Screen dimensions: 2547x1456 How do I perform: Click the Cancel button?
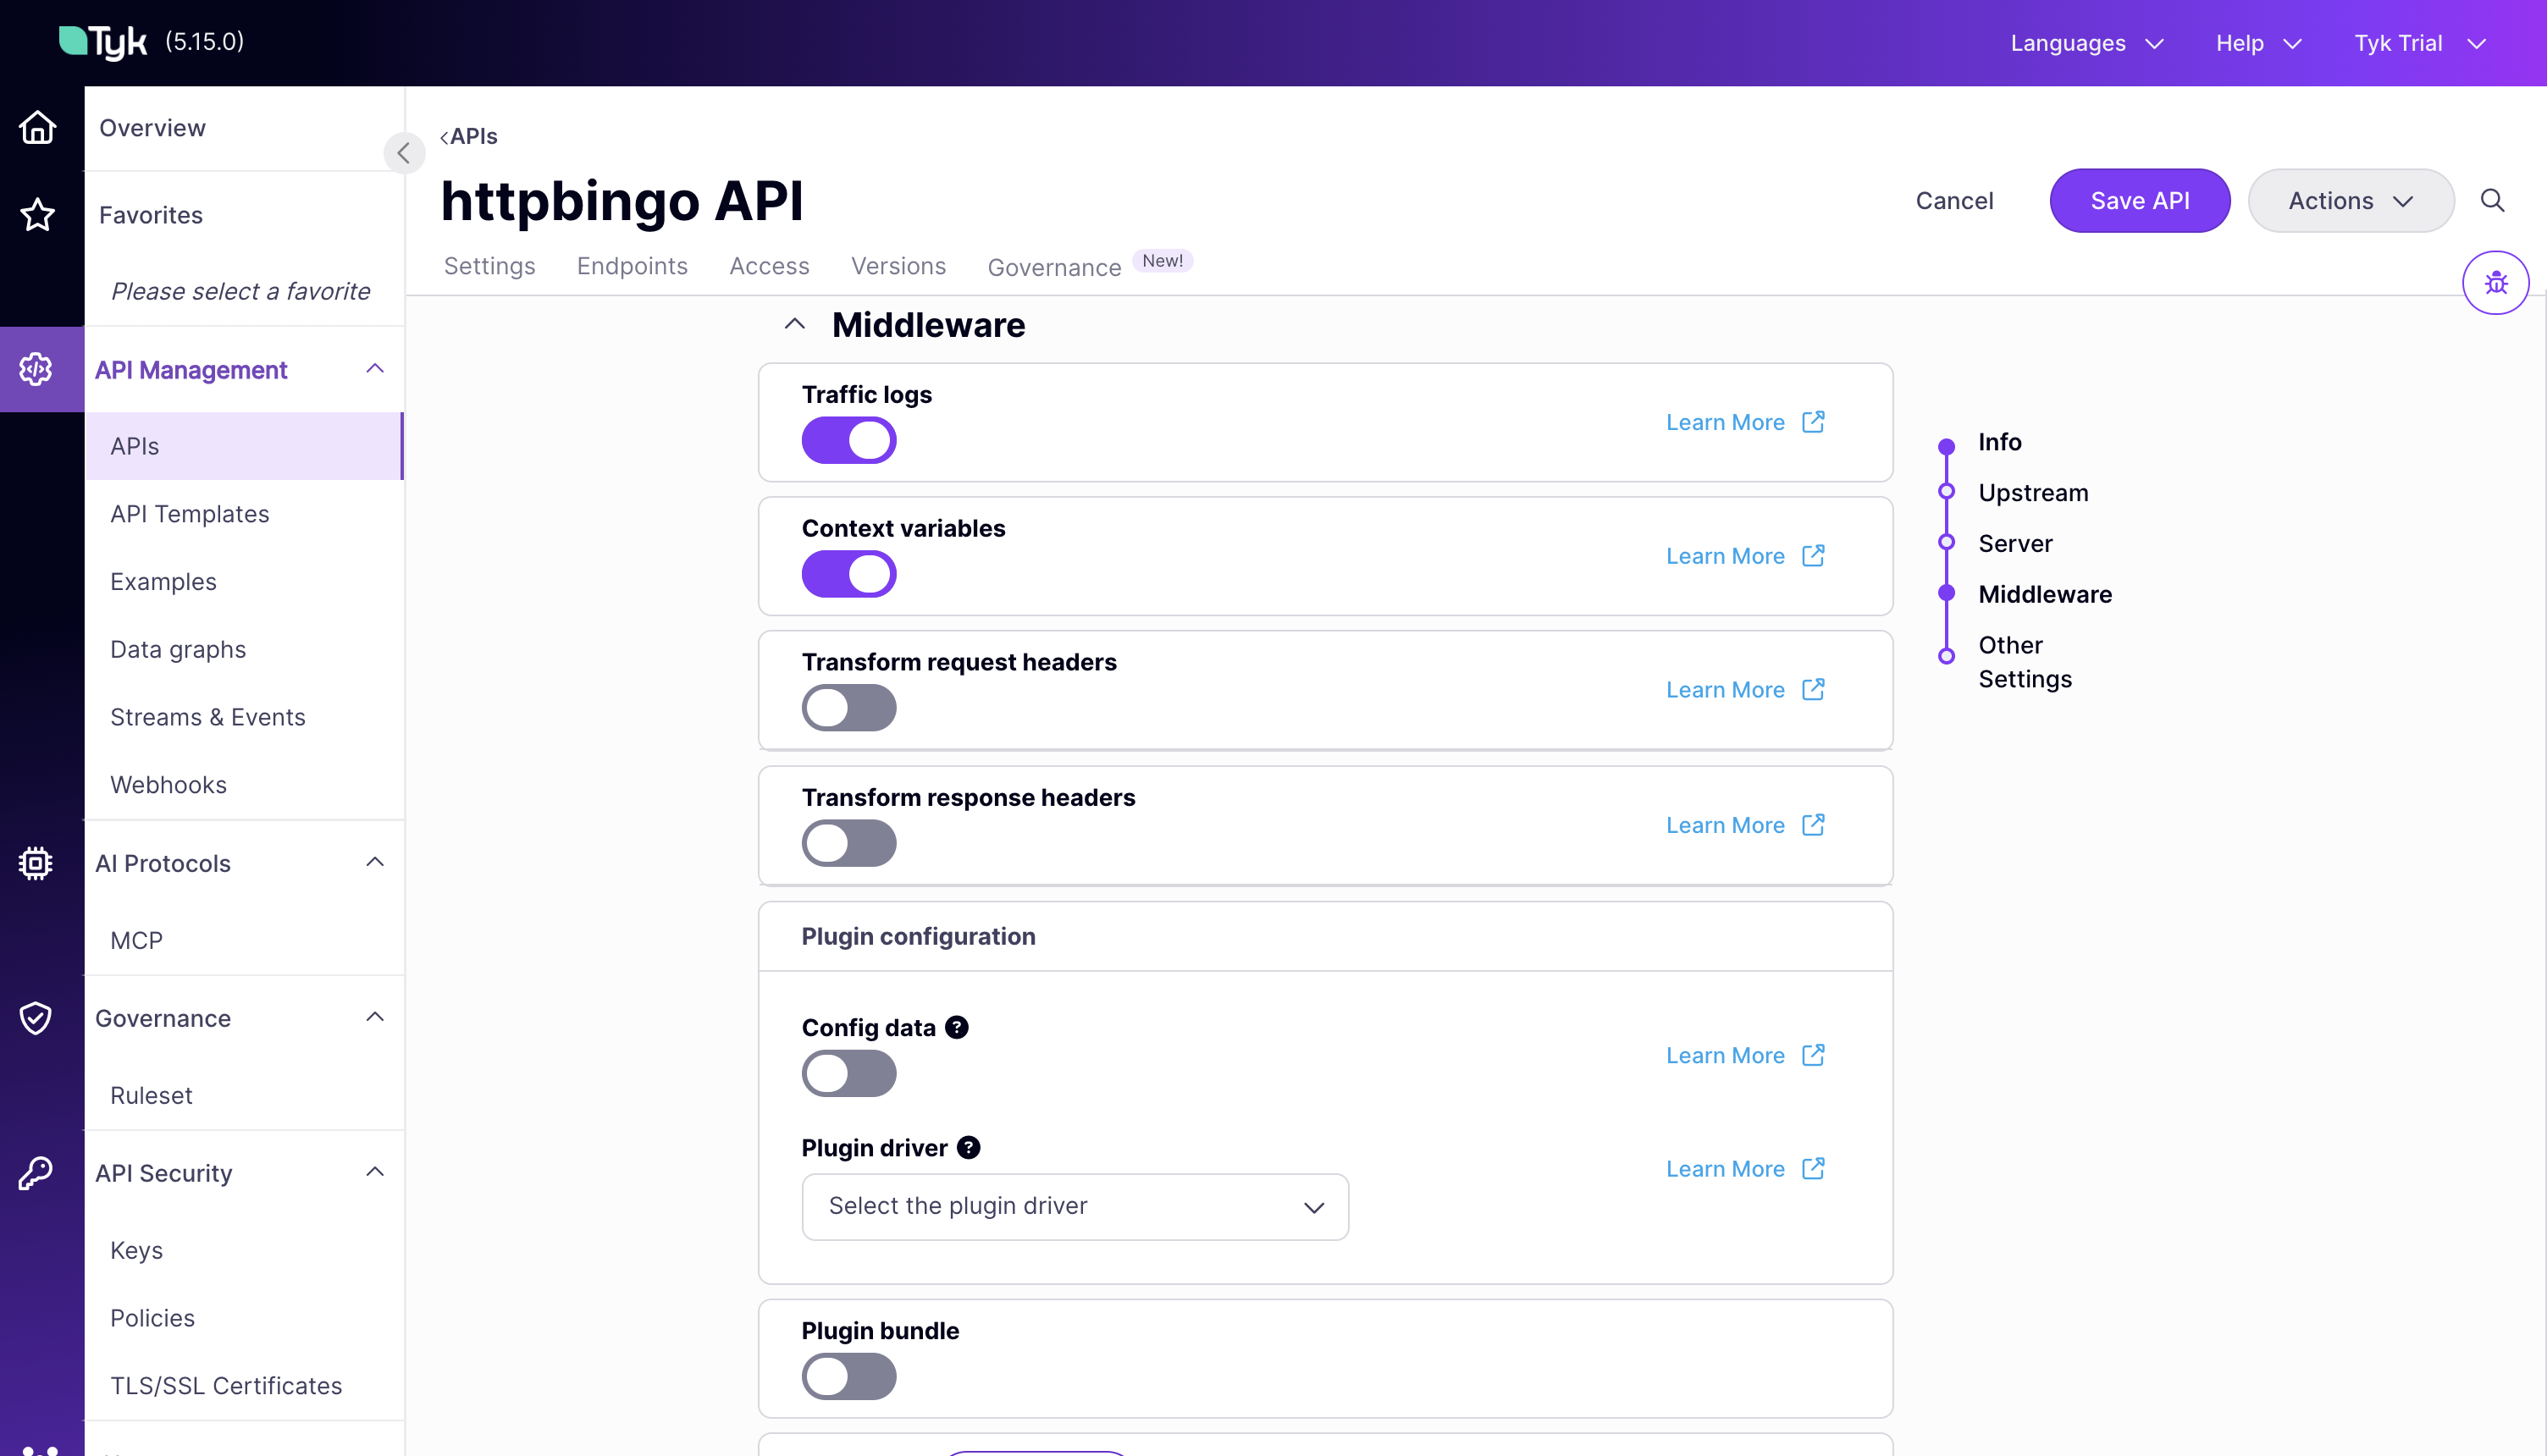click(1954, 200)
